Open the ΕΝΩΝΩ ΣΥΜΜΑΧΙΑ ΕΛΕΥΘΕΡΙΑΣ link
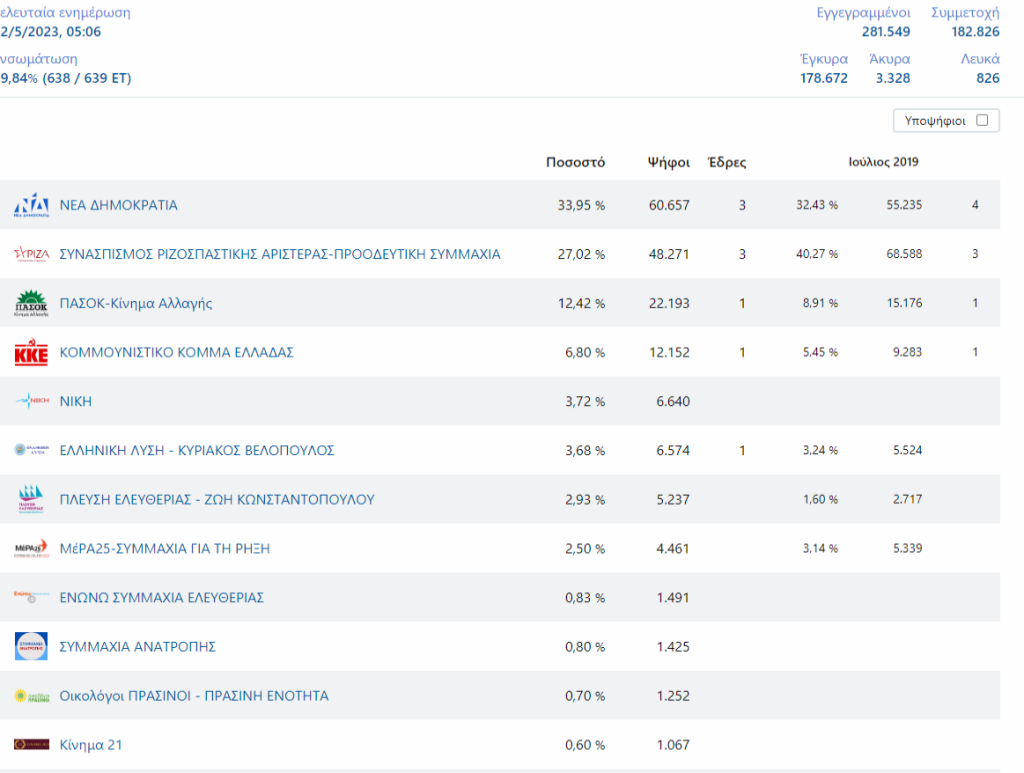Image resolution: width=1024 pixels, height=773 pixels. point(161,597)
